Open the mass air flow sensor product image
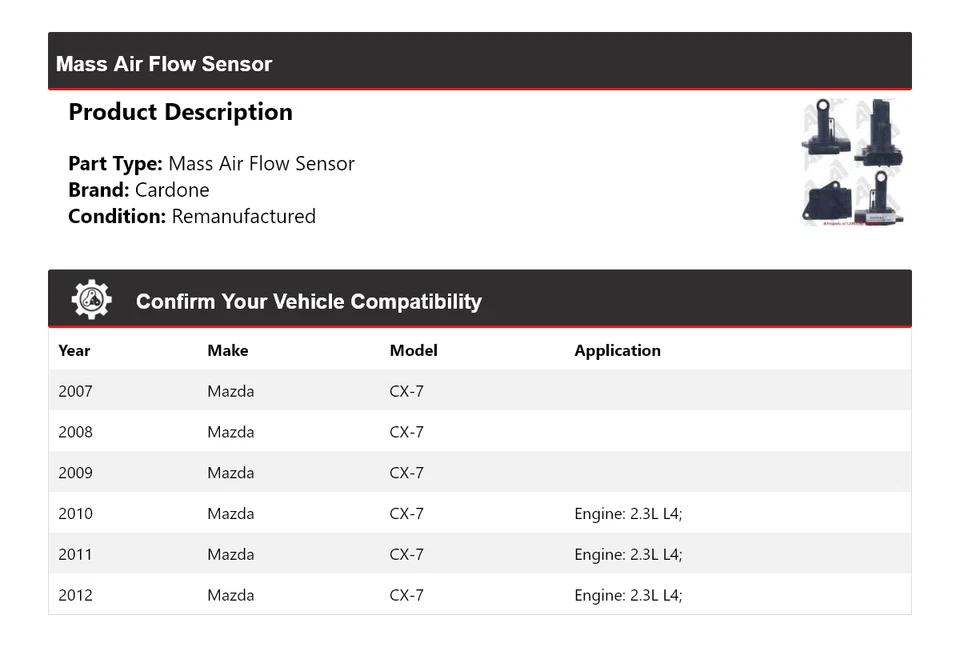This screenshot has height=647, width=960. 852,162
